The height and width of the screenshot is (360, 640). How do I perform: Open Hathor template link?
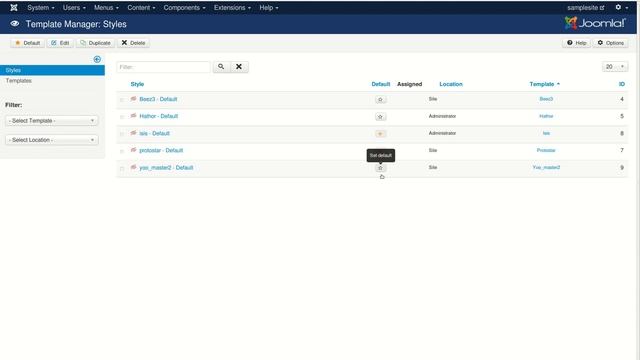tap(546, 116)
